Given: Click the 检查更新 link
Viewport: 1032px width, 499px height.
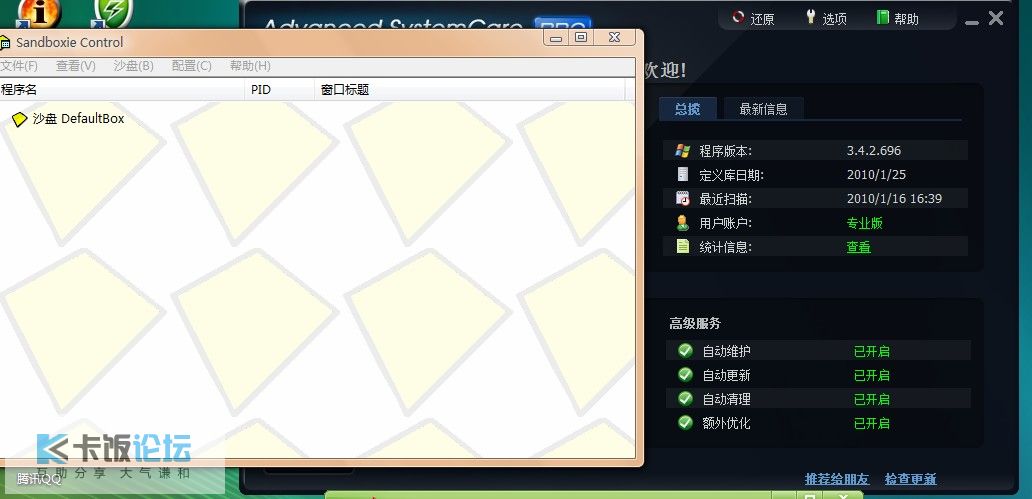Looking at the screenshot, I should [910, 479].
